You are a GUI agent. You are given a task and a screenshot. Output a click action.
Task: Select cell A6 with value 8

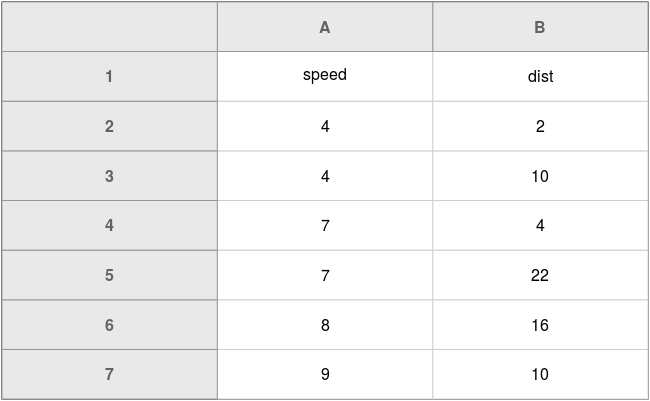tap(325, 325)
